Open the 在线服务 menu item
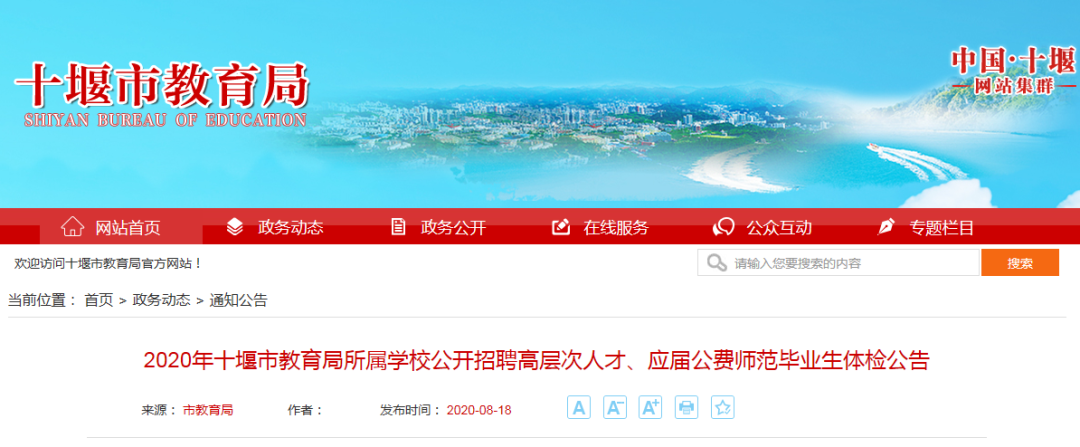 (616, 227)
